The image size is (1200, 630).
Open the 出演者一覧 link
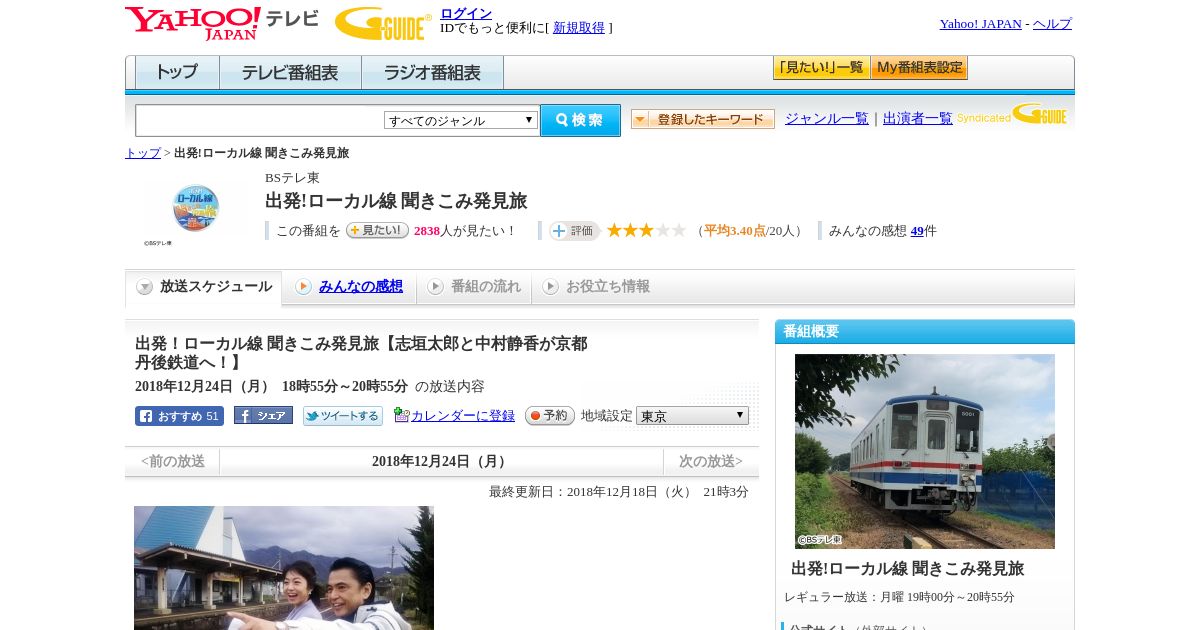click(918, 119)
